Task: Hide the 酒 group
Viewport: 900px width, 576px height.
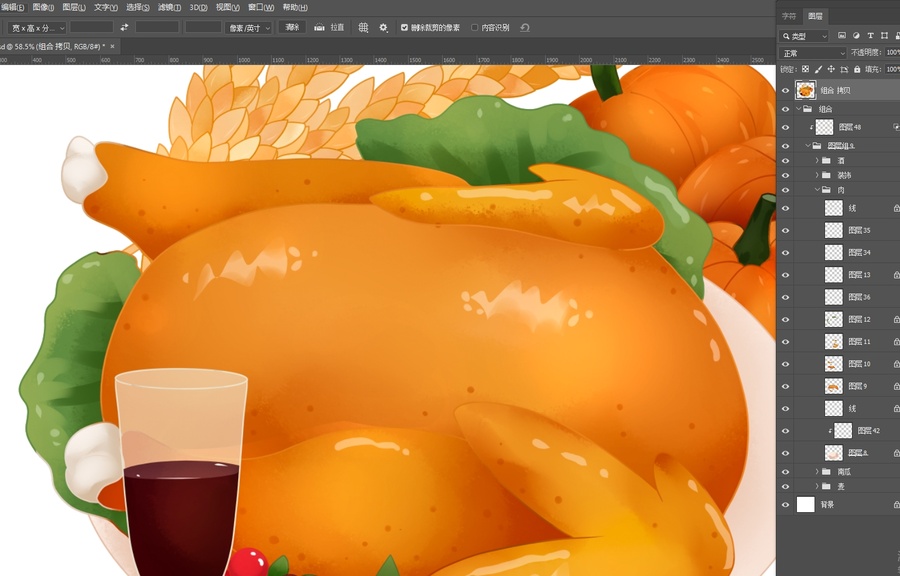Action: coord(785,161)
